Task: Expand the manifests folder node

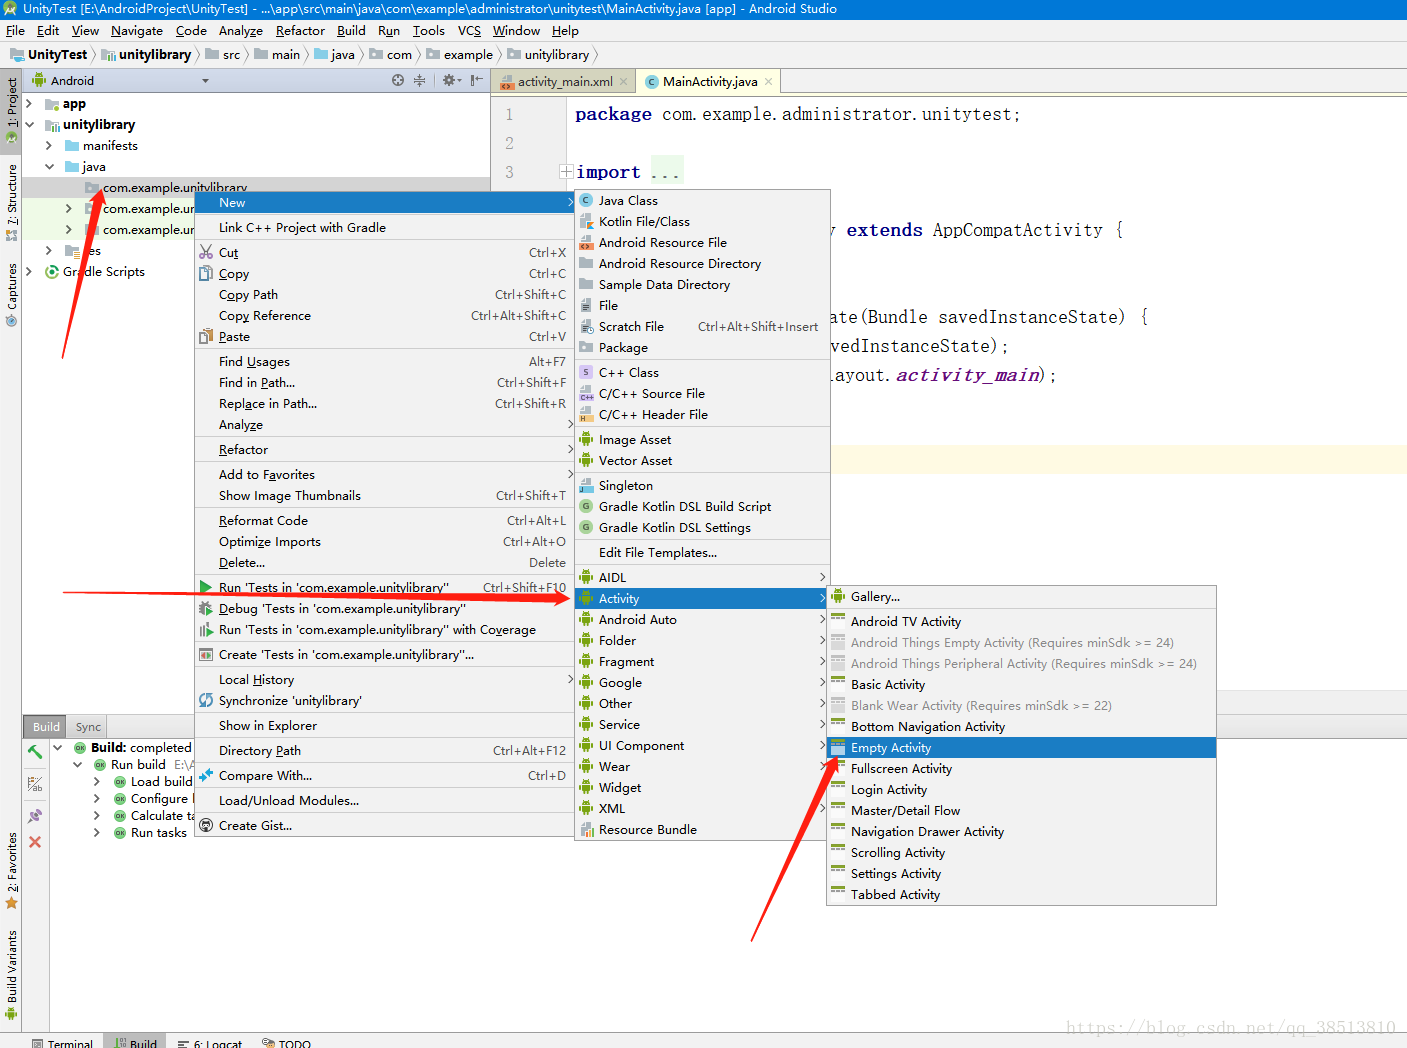Action: pos(49,146)
